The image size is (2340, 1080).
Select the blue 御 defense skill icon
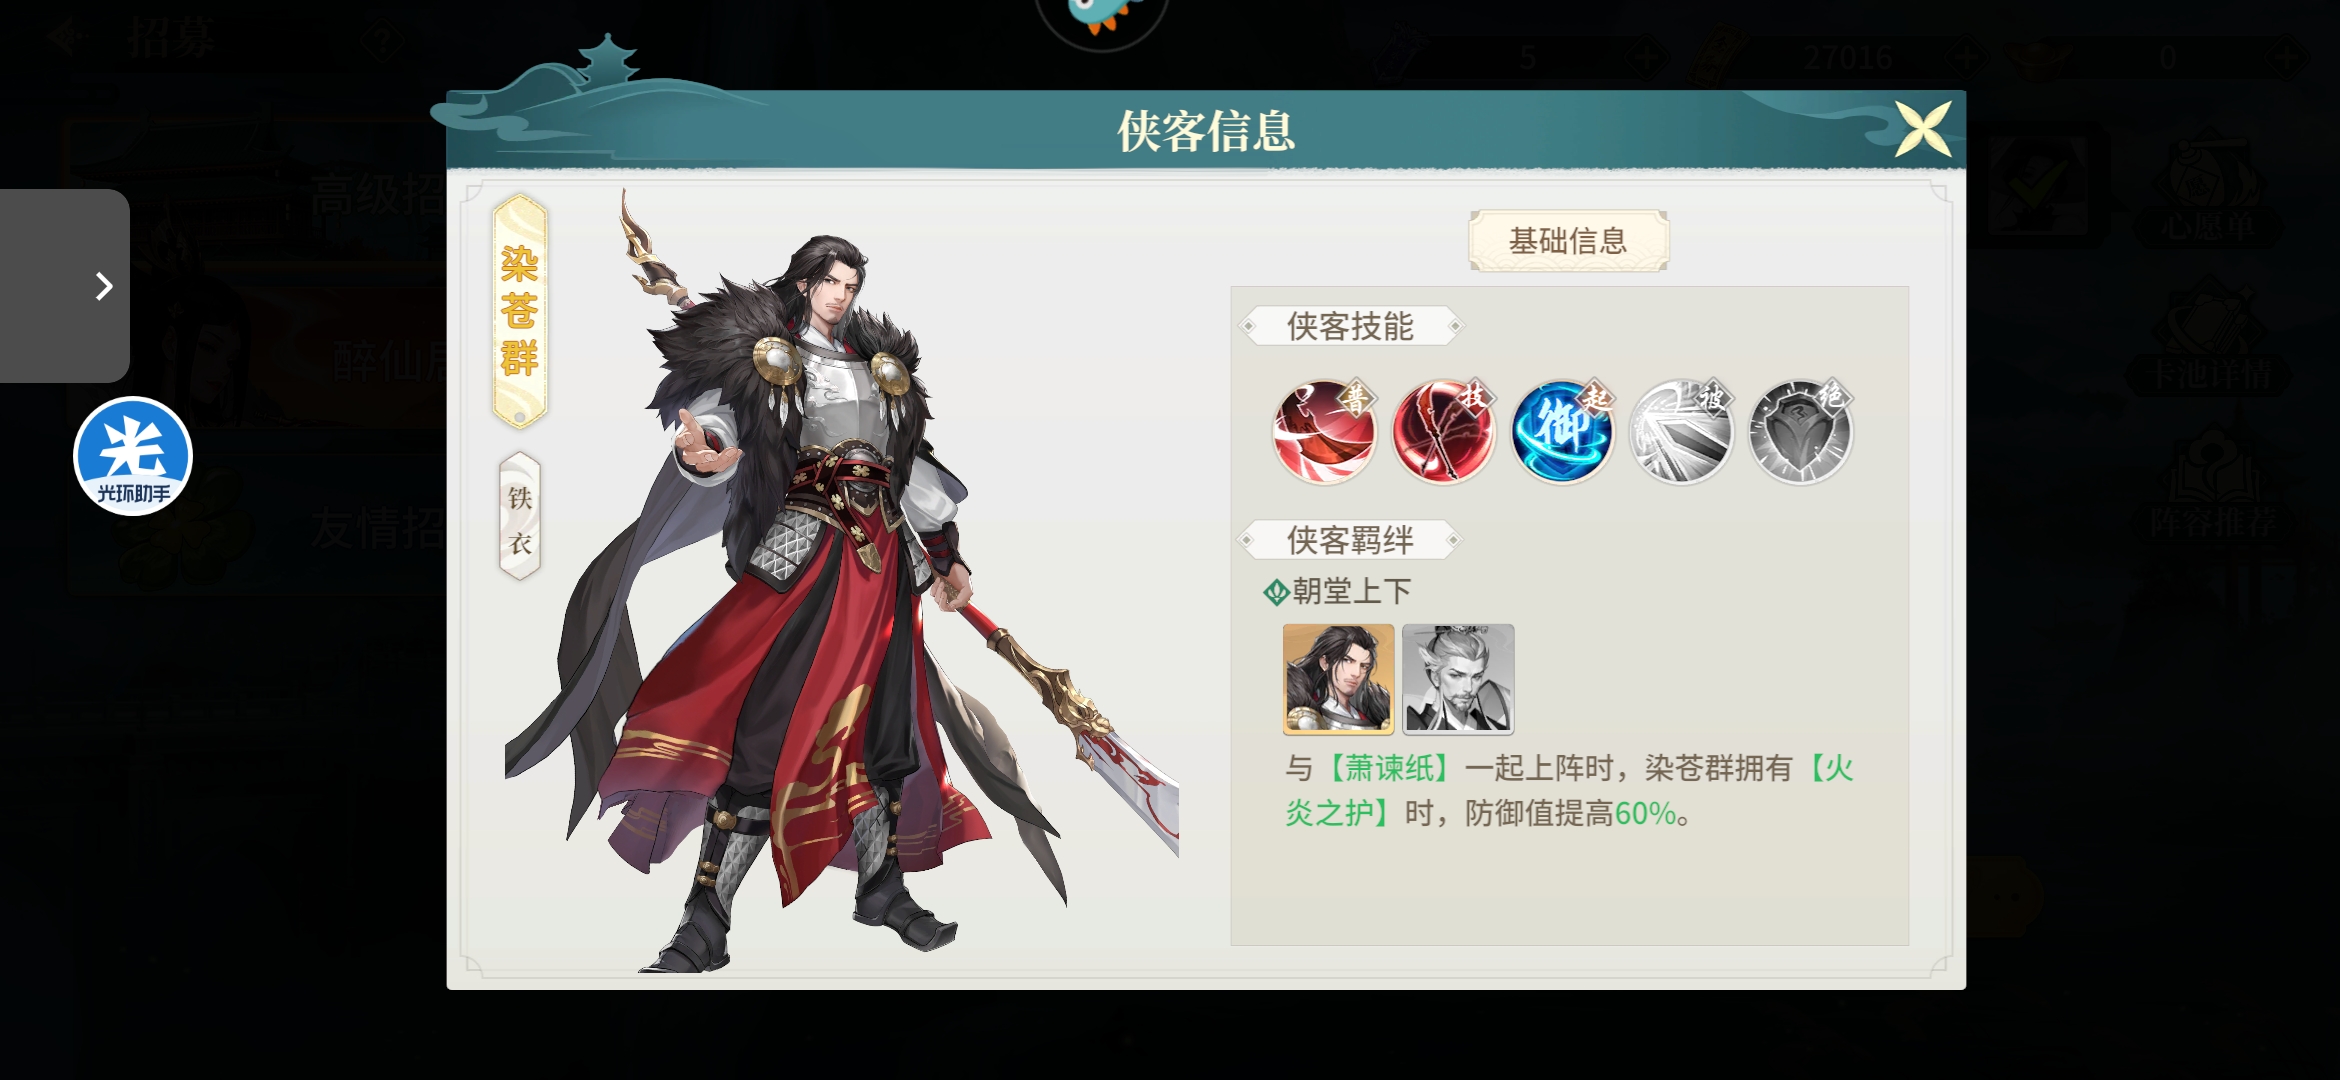1562,432
